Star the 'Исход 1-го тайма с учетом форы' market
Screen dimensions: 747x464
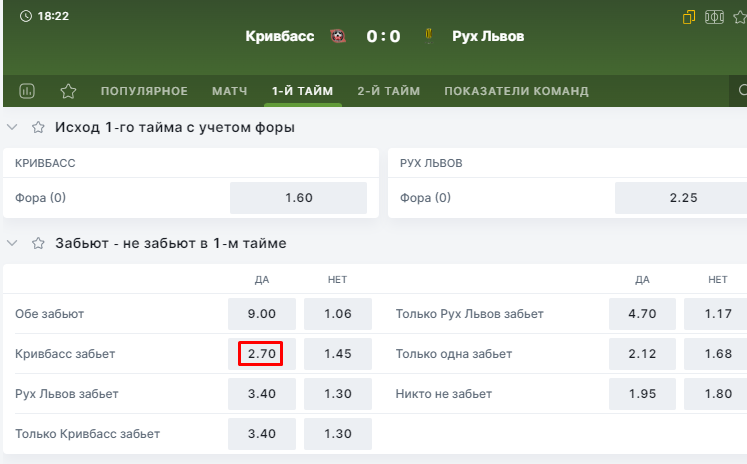pyautogui.click(x=38, y=127)
